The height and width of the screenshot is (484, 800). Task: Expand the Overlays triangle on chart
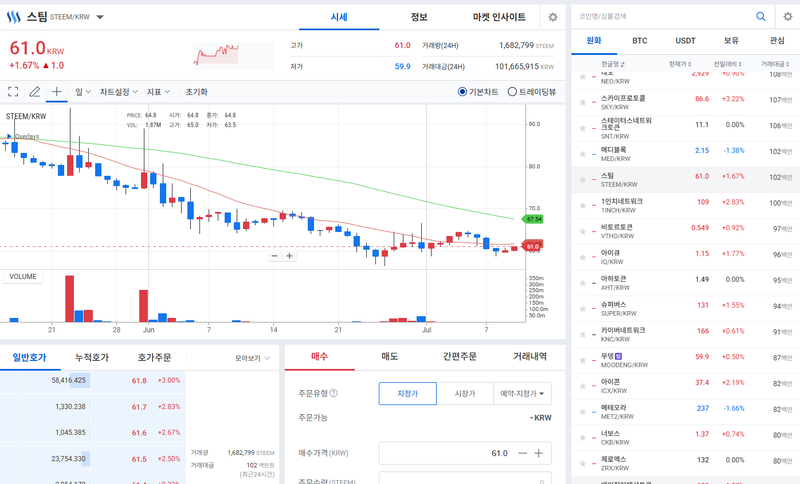click(9, 136)
